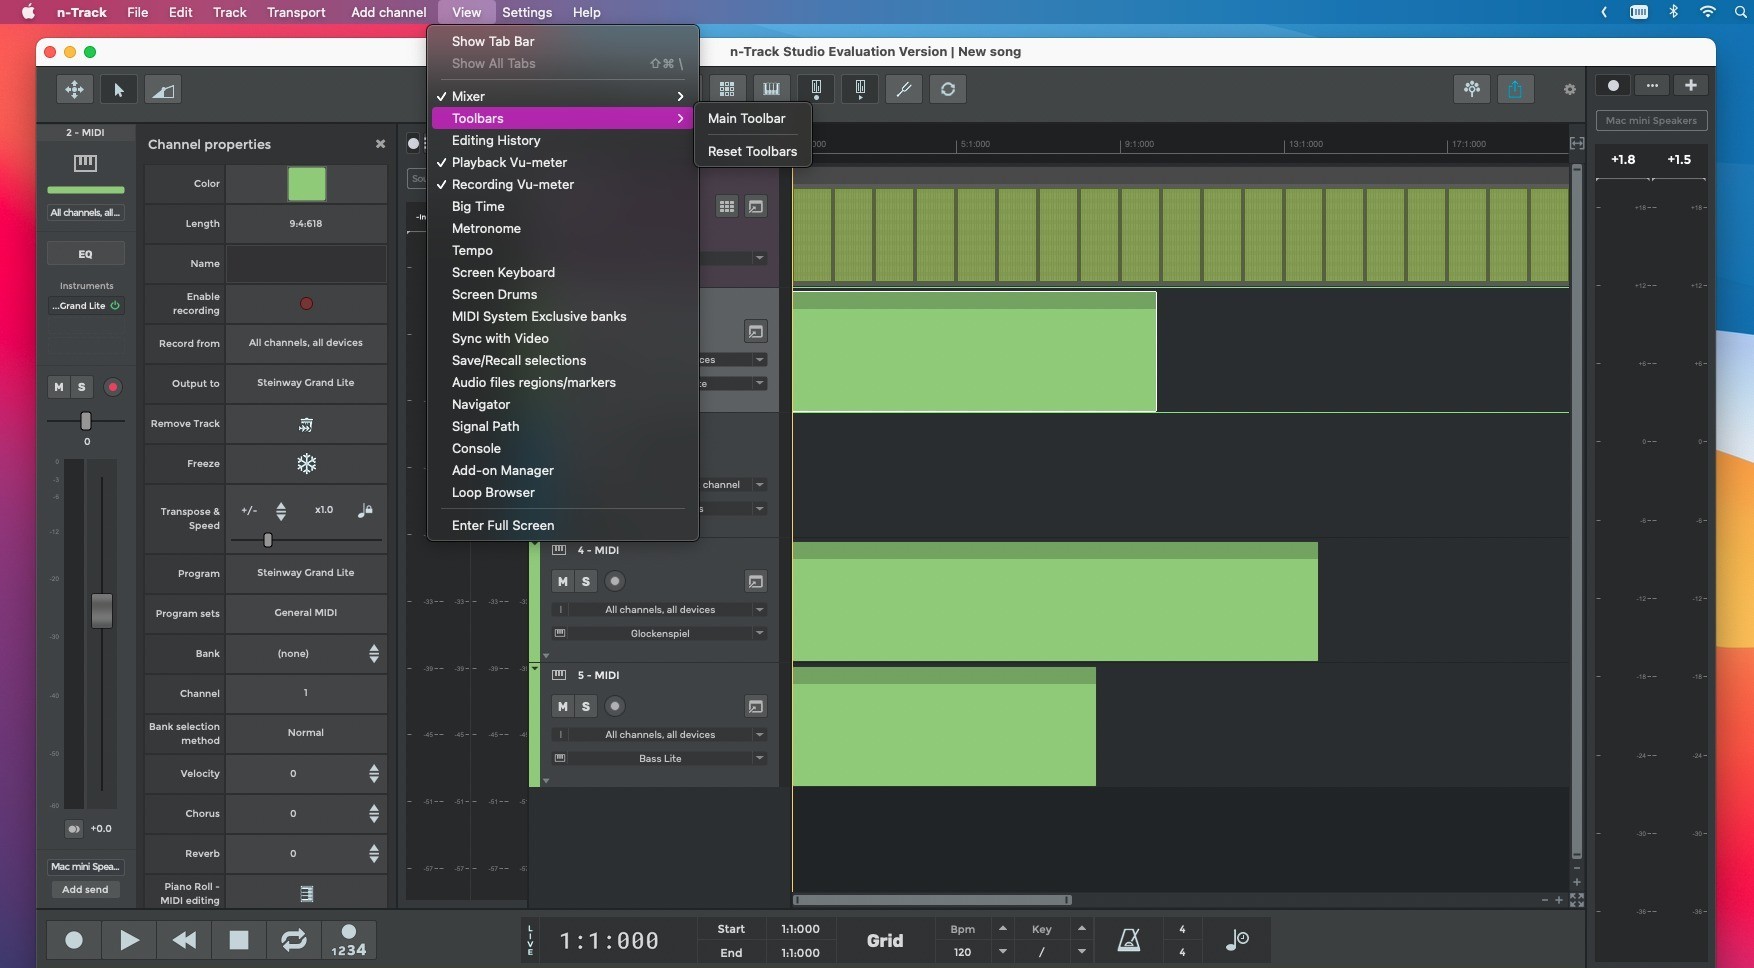Start recording with the Record button
The image size is (1754, 968).
tap(74, 940)
